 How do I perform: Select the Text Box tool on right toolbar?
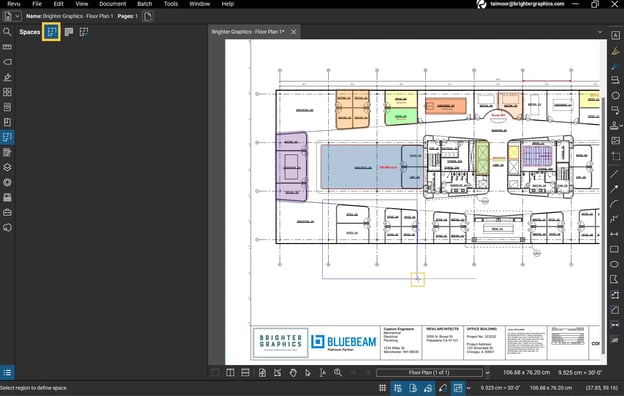pos(615,35)
